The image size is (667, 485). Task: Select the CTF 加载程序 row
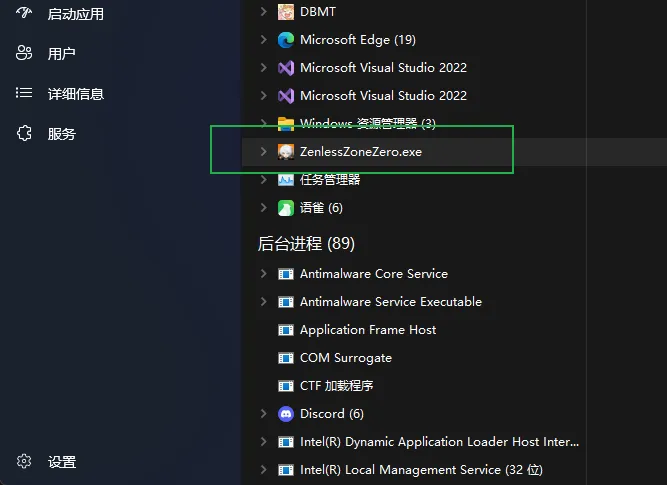(336, 386)
